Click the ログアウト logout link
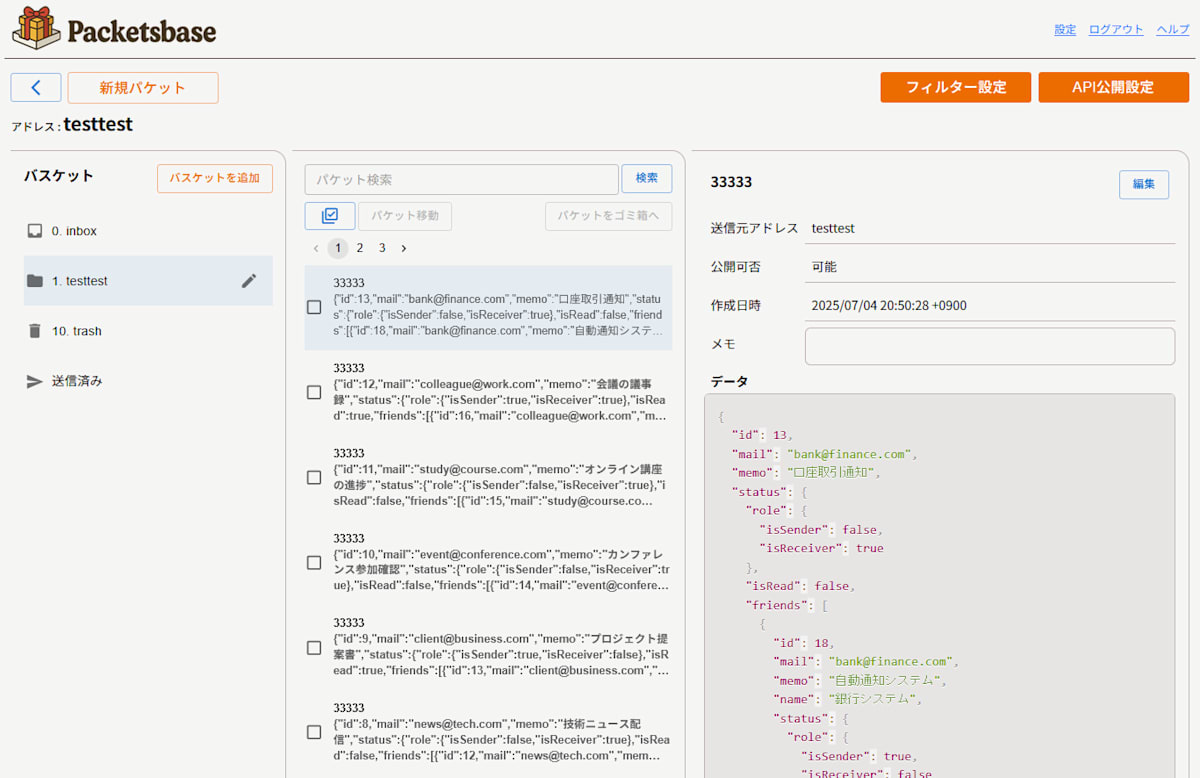 pos(1116,29)
